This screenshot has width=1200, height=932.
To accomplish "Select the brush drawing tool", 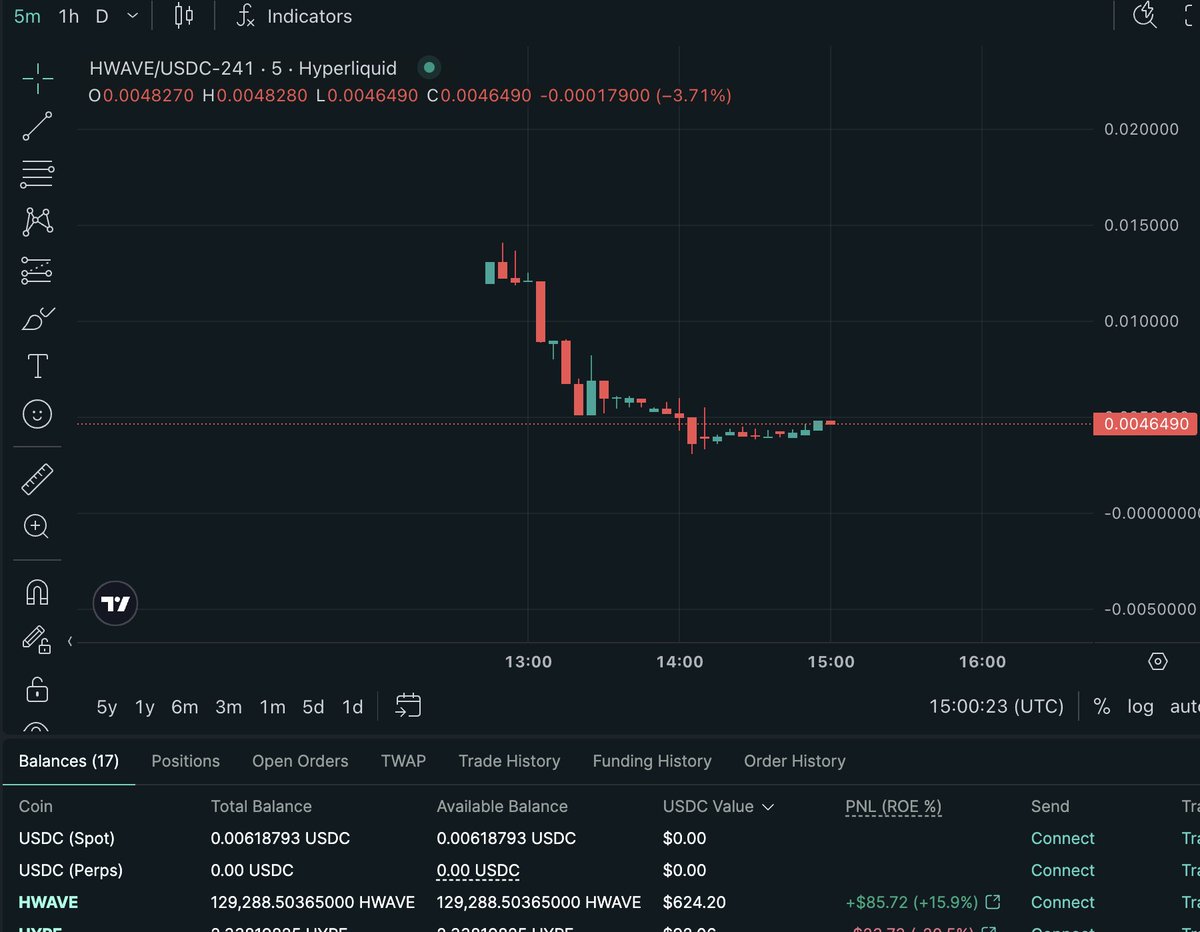I will [37, 318].
